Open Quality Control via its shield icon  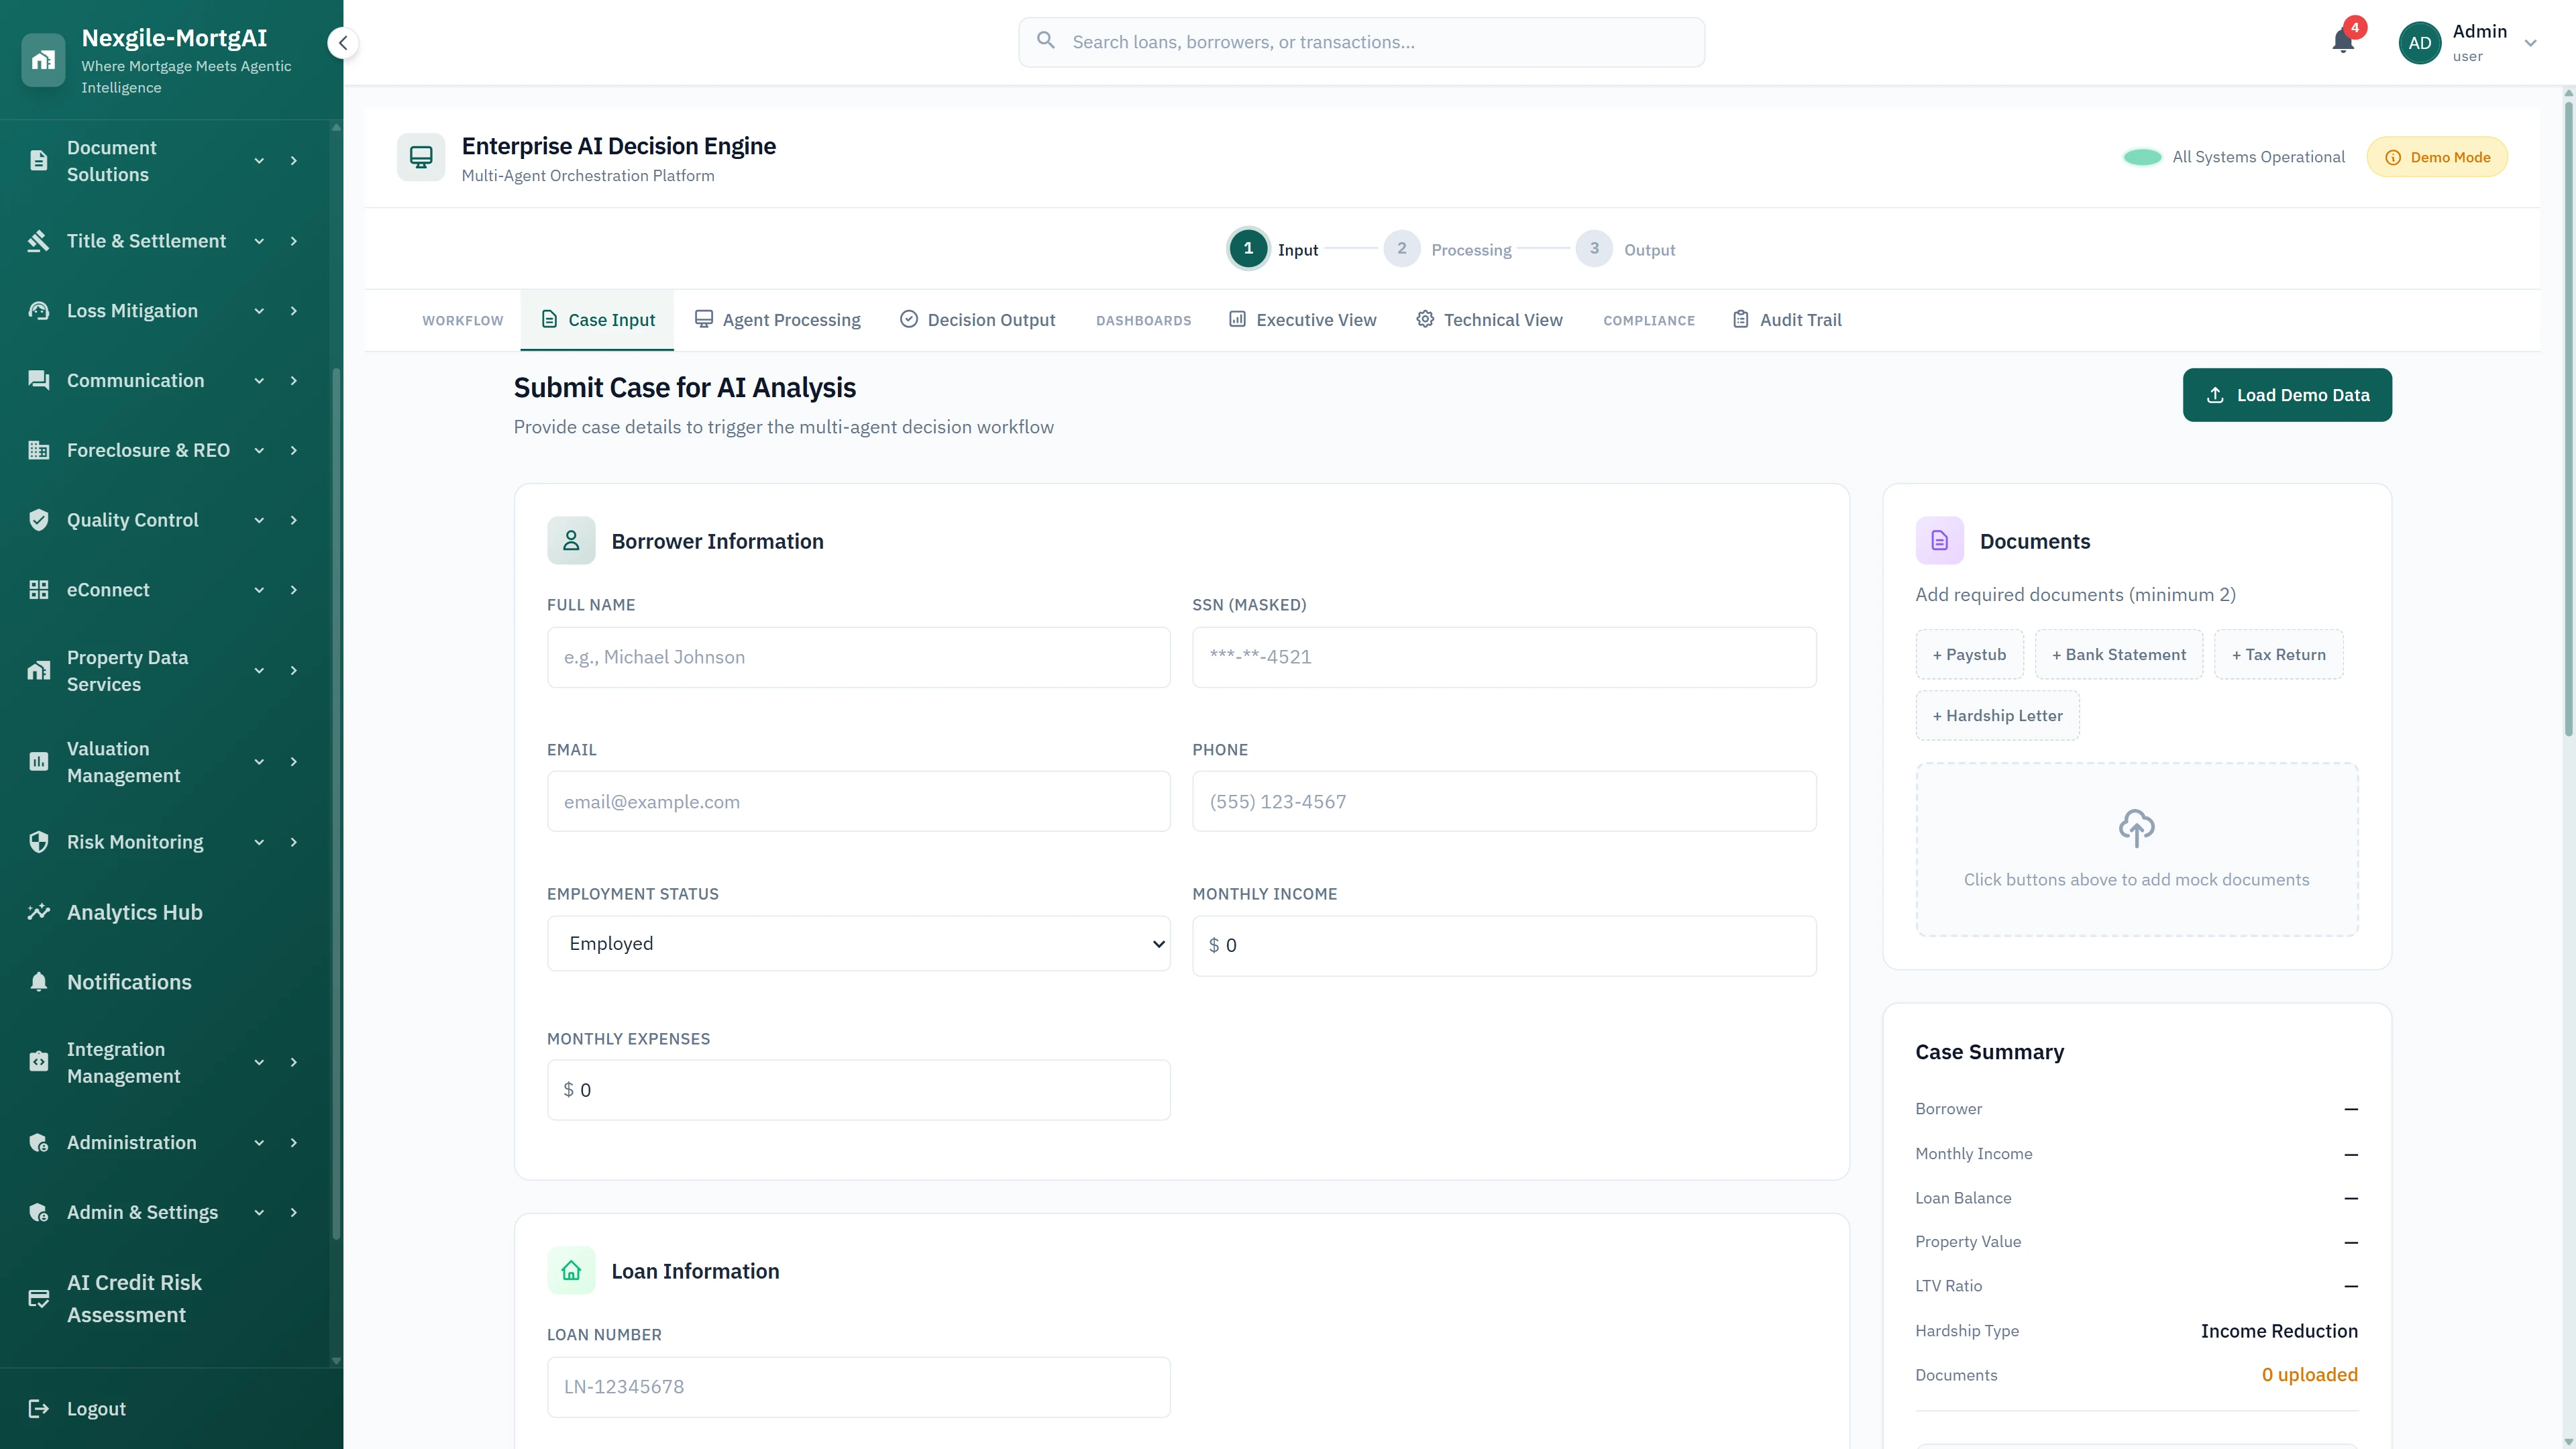coord(38,519)
